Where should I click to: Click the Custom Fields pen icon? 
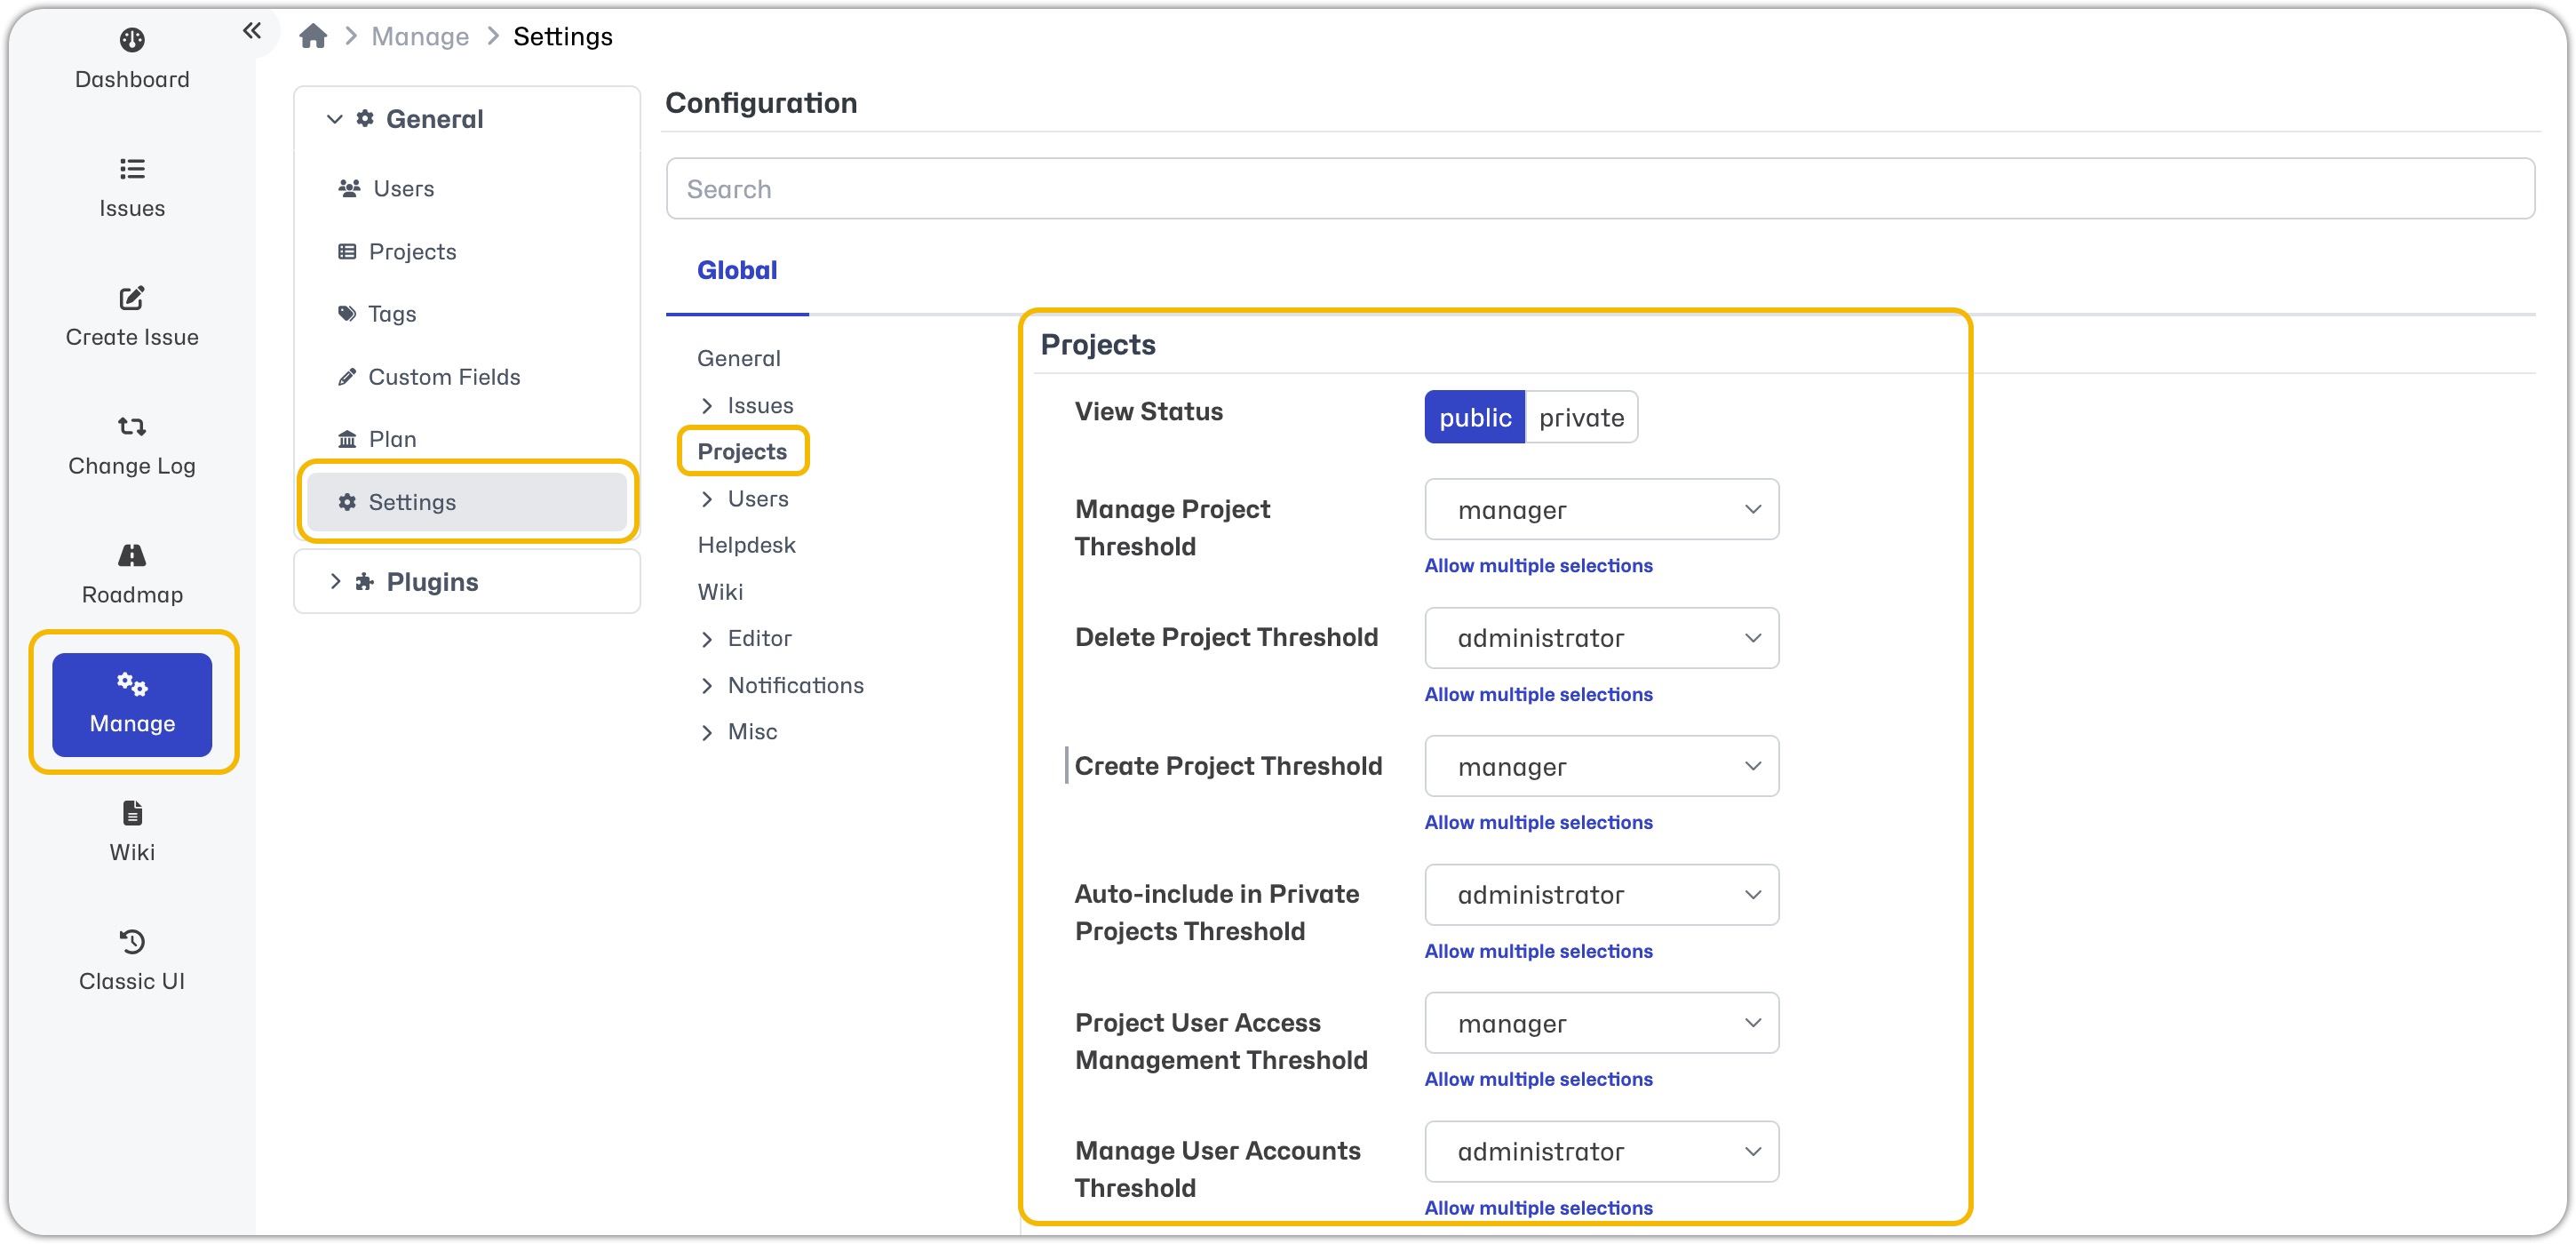[x=347, y=377]
